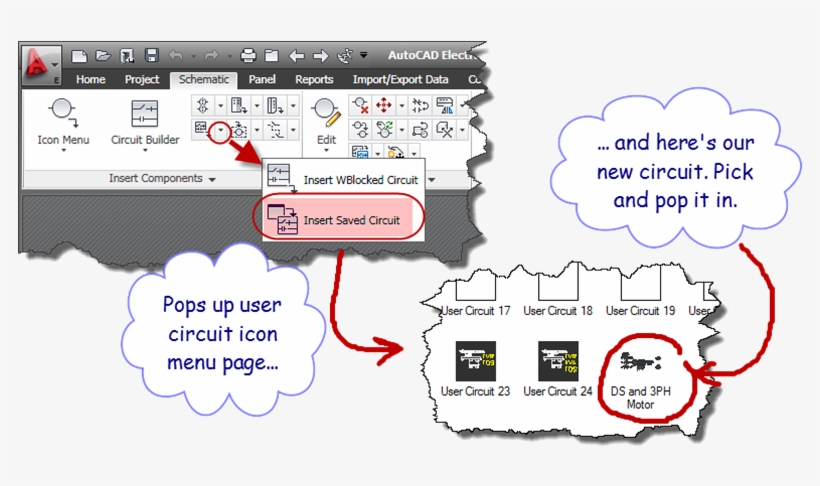The width and height of the screenshot is (820, 486).
Task: Click the Insert Circuit icon in second row
Action: (201, 128)
